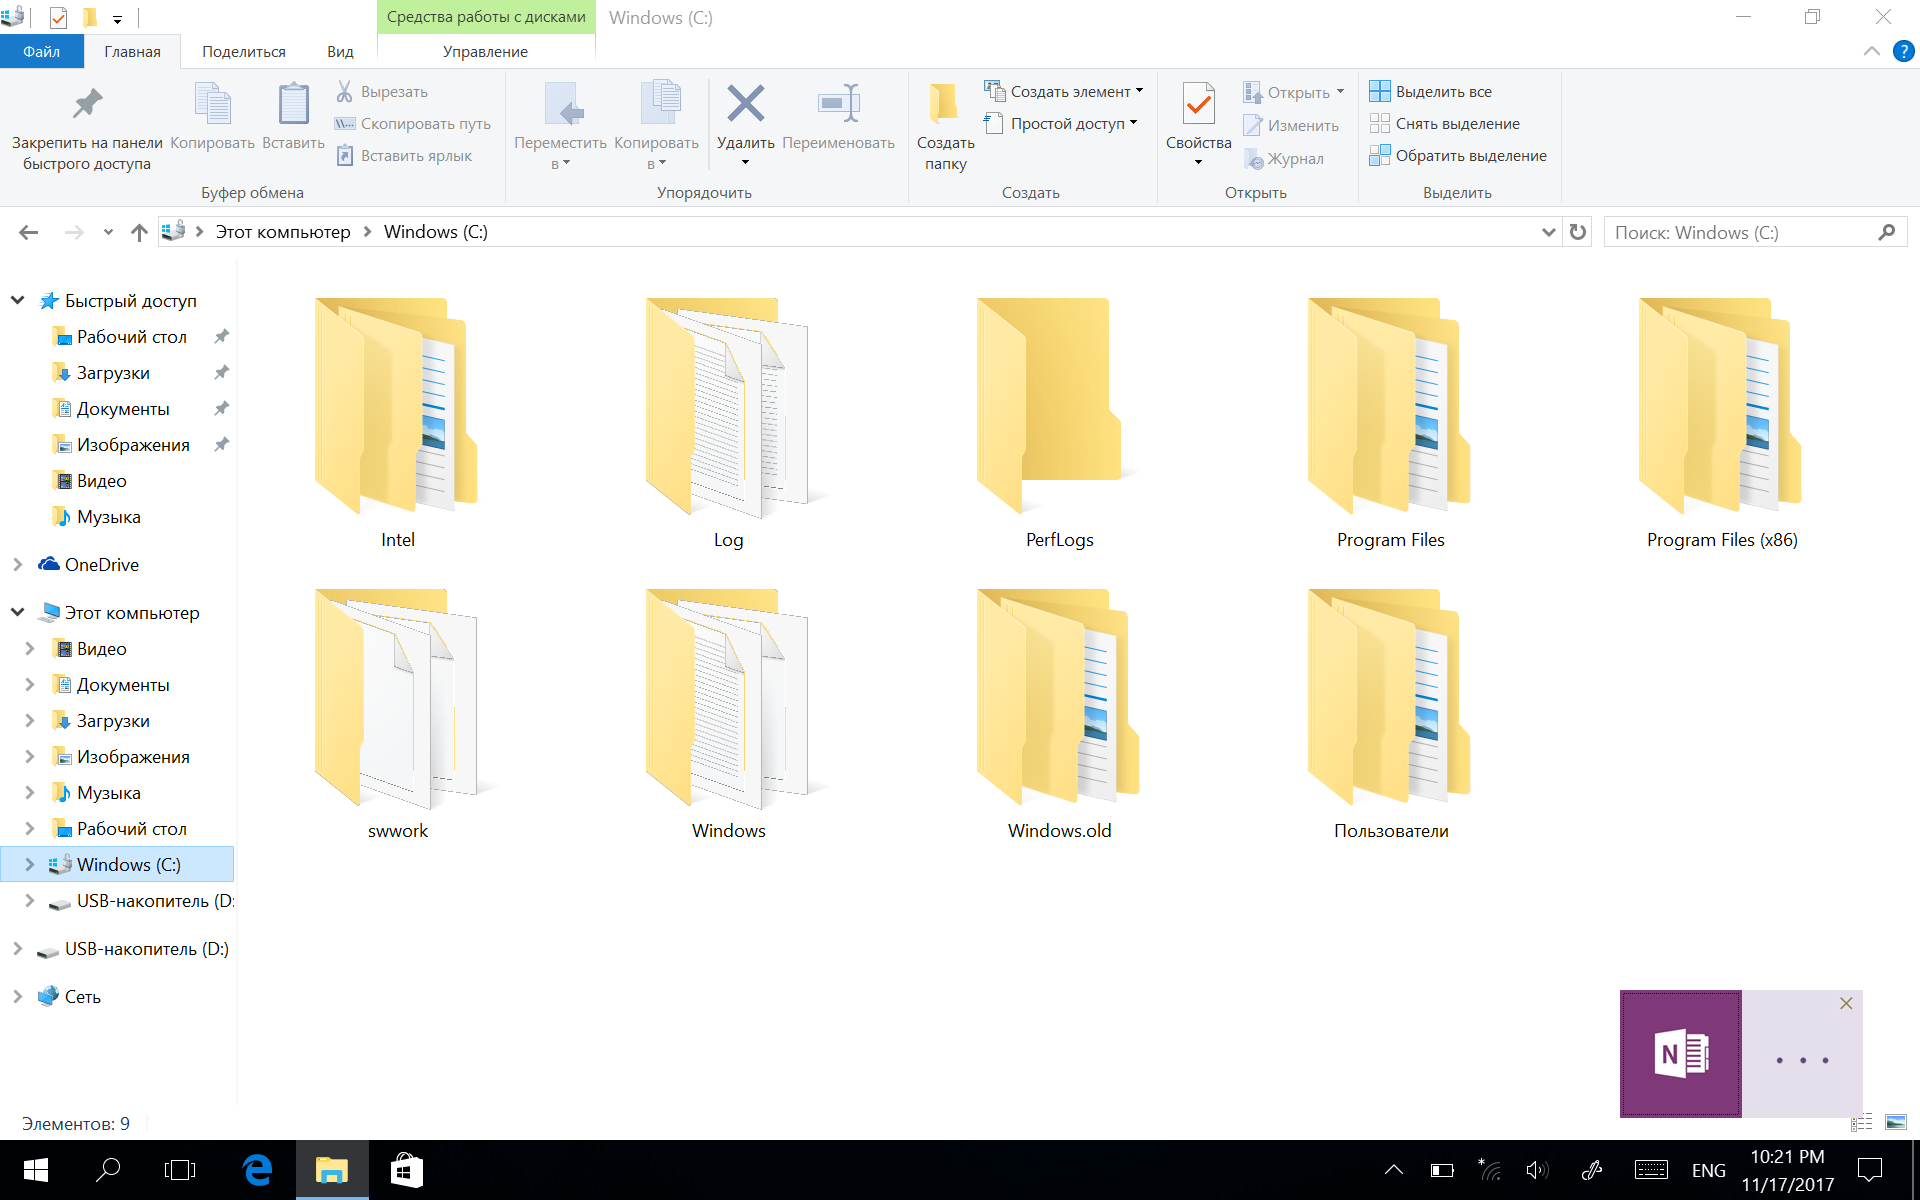Close the OneNote popup
The height and width of the screenshot is (1200, 1920).
pos(1846,1003)
